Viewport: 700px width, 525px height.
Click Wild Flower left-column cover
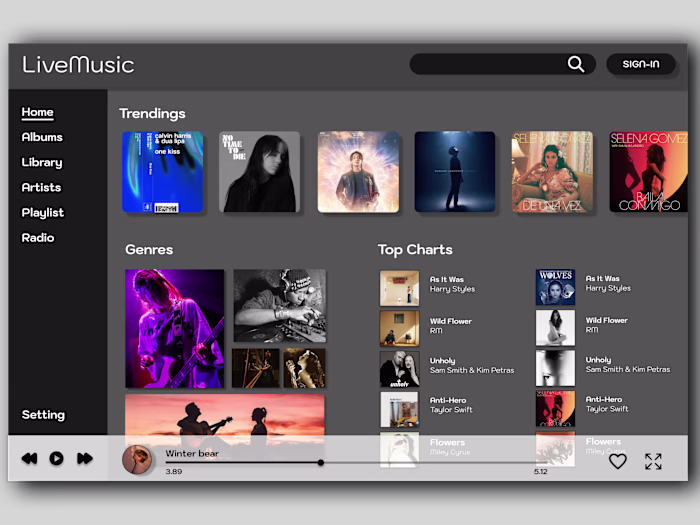(400, 329)
